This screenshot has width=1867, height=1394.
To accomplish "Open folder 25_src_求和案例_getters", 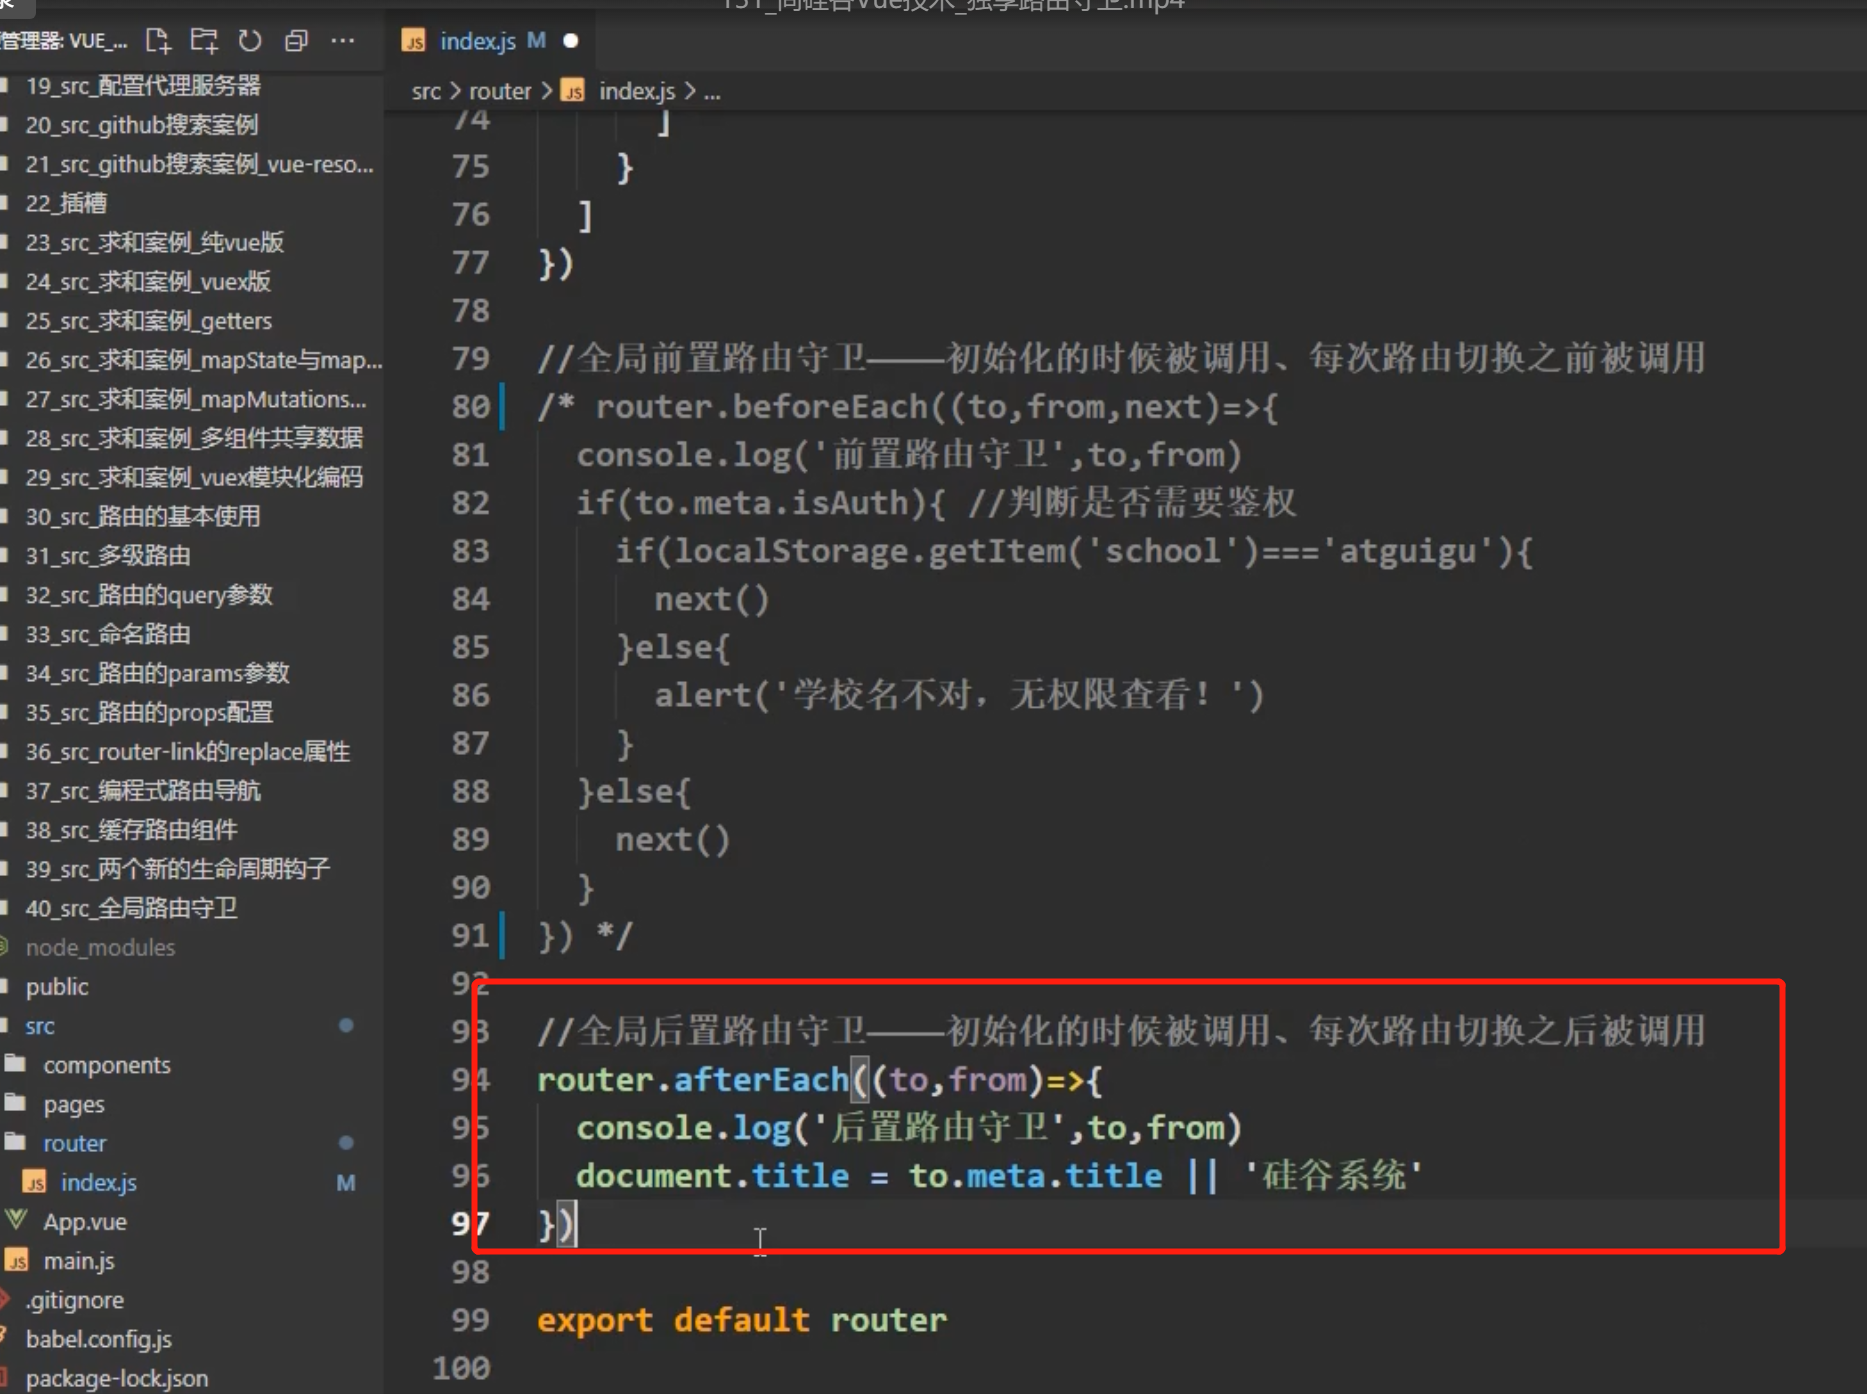I will click(148, 321).
